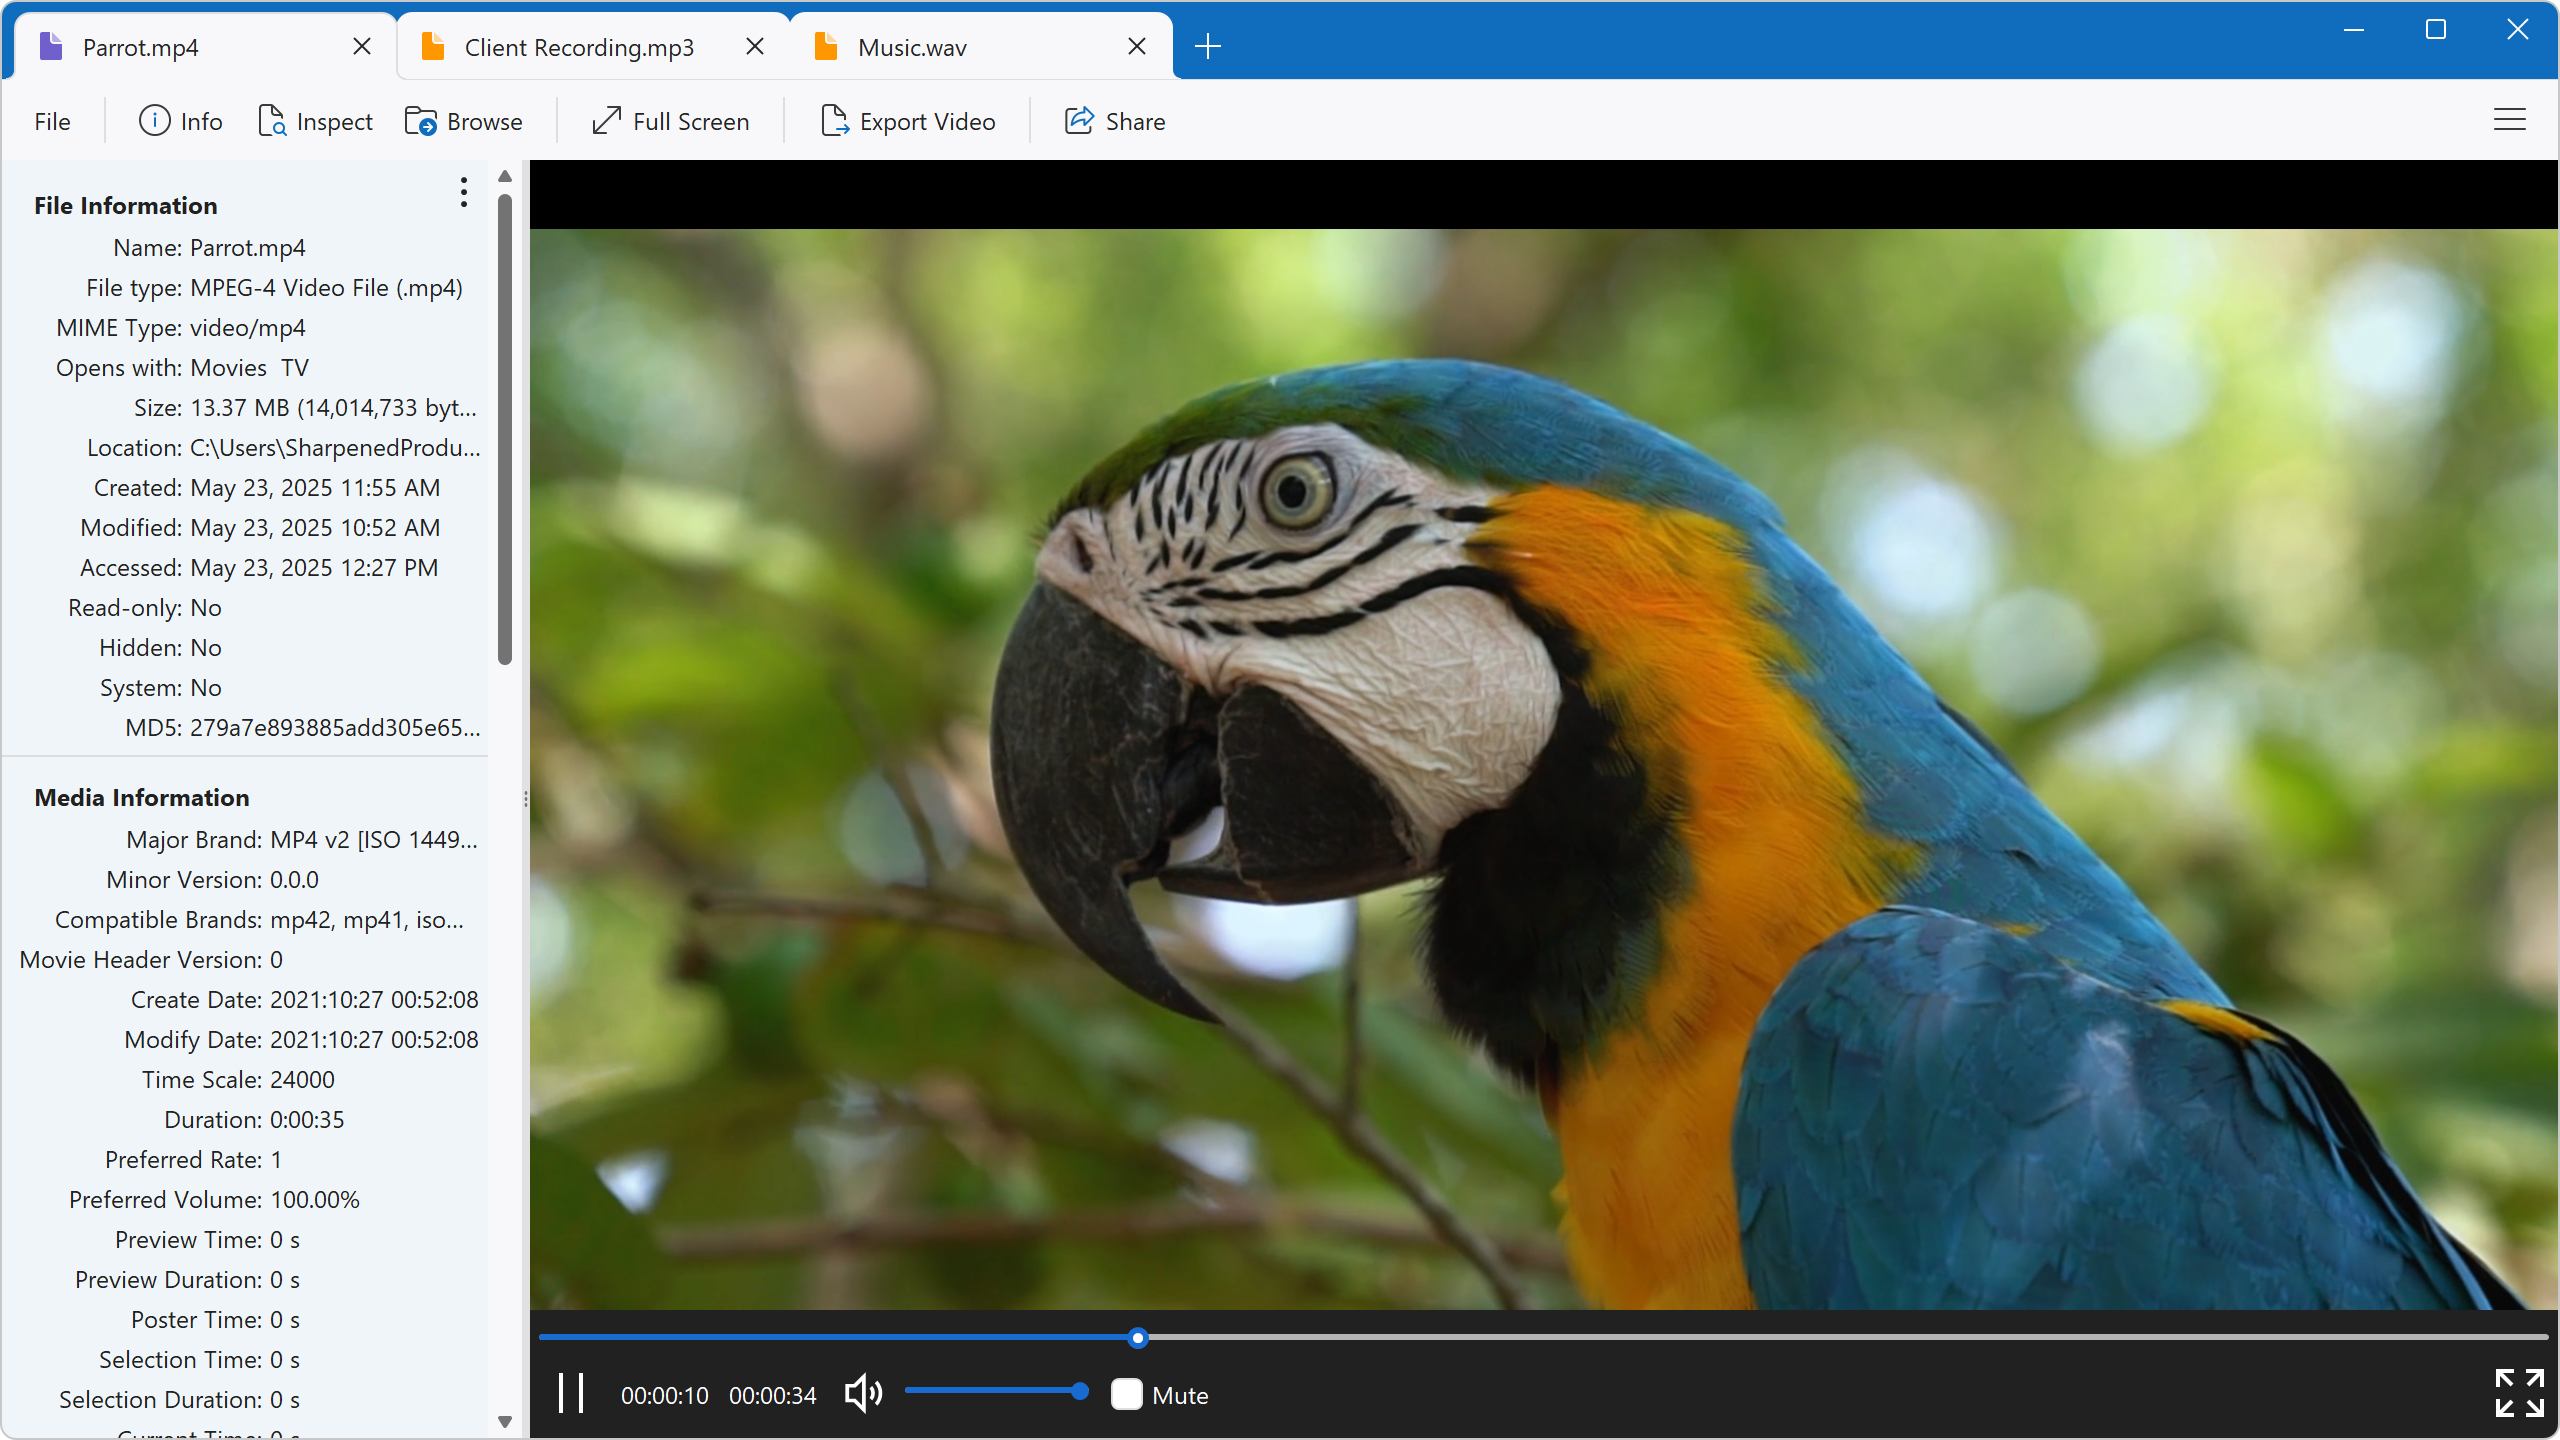Click the speaker volume icon
The image size is (2560, 1440).
click(x=863, y=1394)
